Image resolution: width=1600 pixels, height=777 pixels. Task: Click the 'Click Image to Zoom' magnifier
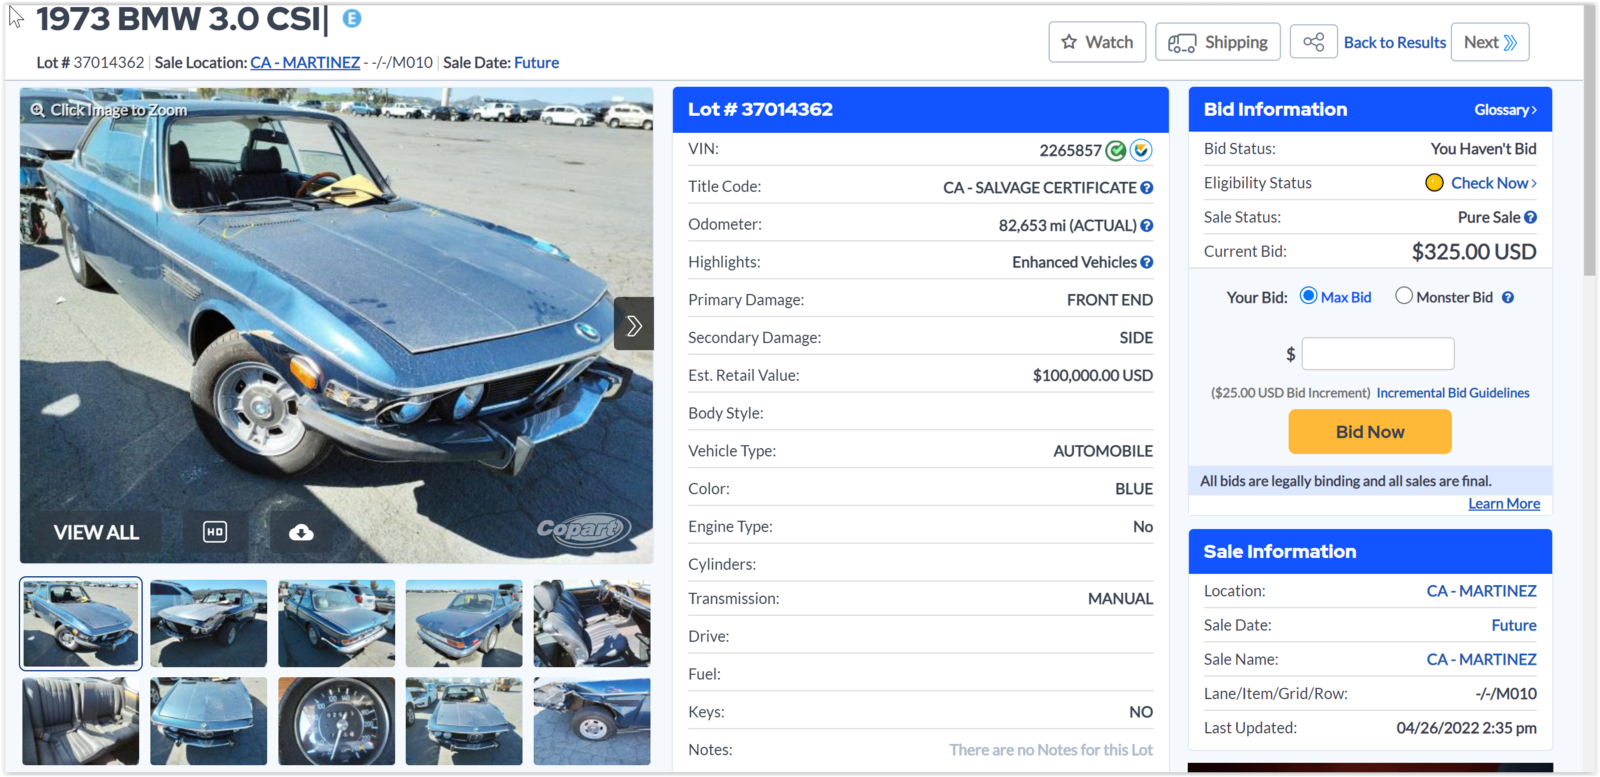[x=37, y=110]
